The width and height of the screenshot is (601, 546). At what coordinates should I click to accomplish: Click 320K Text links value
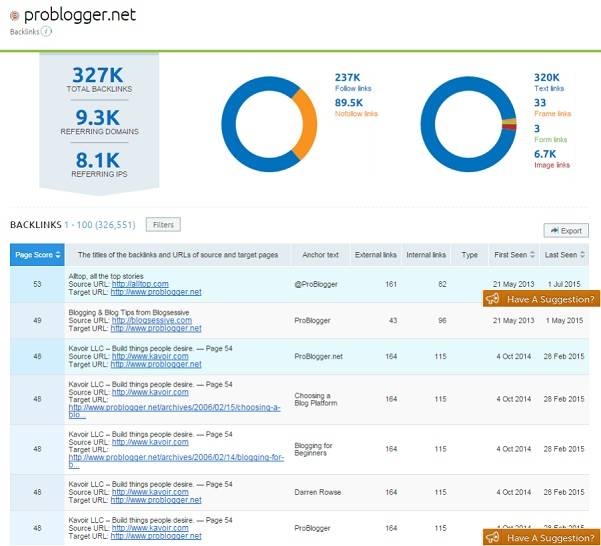coord(547,77)
